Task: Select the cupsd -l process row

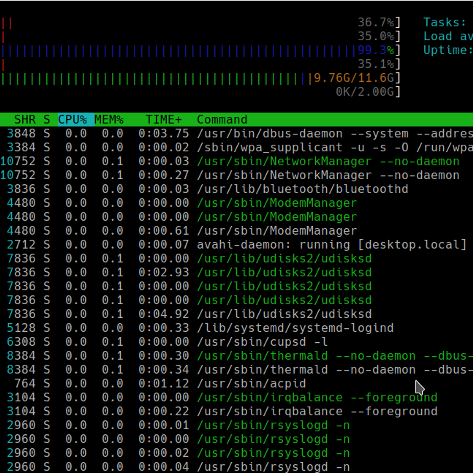Action: [x=236, y=342]
